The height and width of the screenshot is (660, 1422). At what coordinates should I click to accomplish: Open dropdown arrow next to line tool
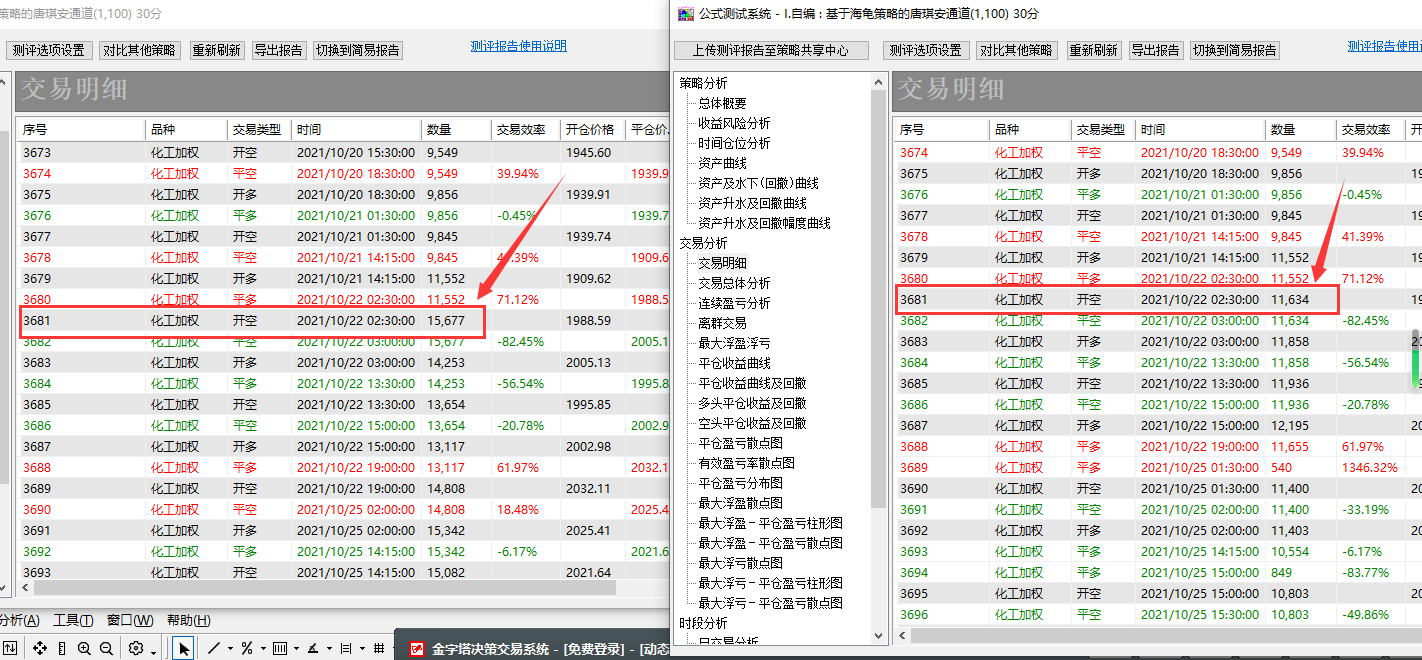point(230,649)
